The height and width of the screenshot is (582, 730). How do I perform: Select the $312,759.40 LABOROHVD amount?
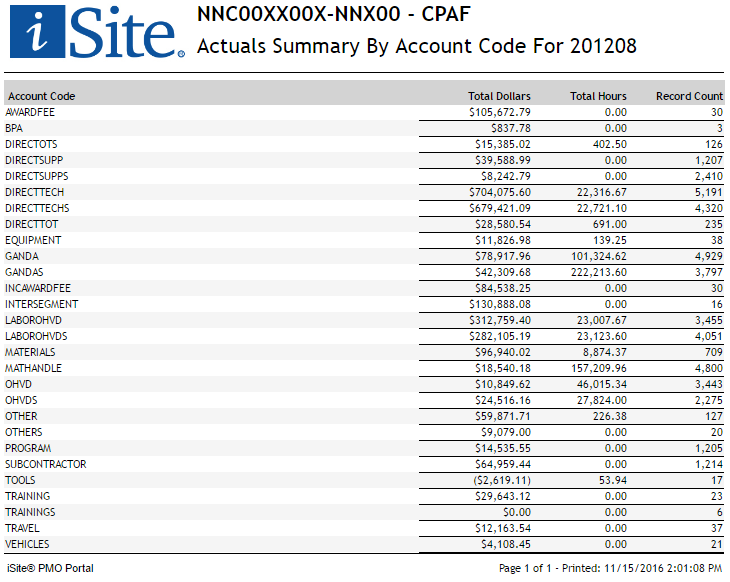click(500, 320)
